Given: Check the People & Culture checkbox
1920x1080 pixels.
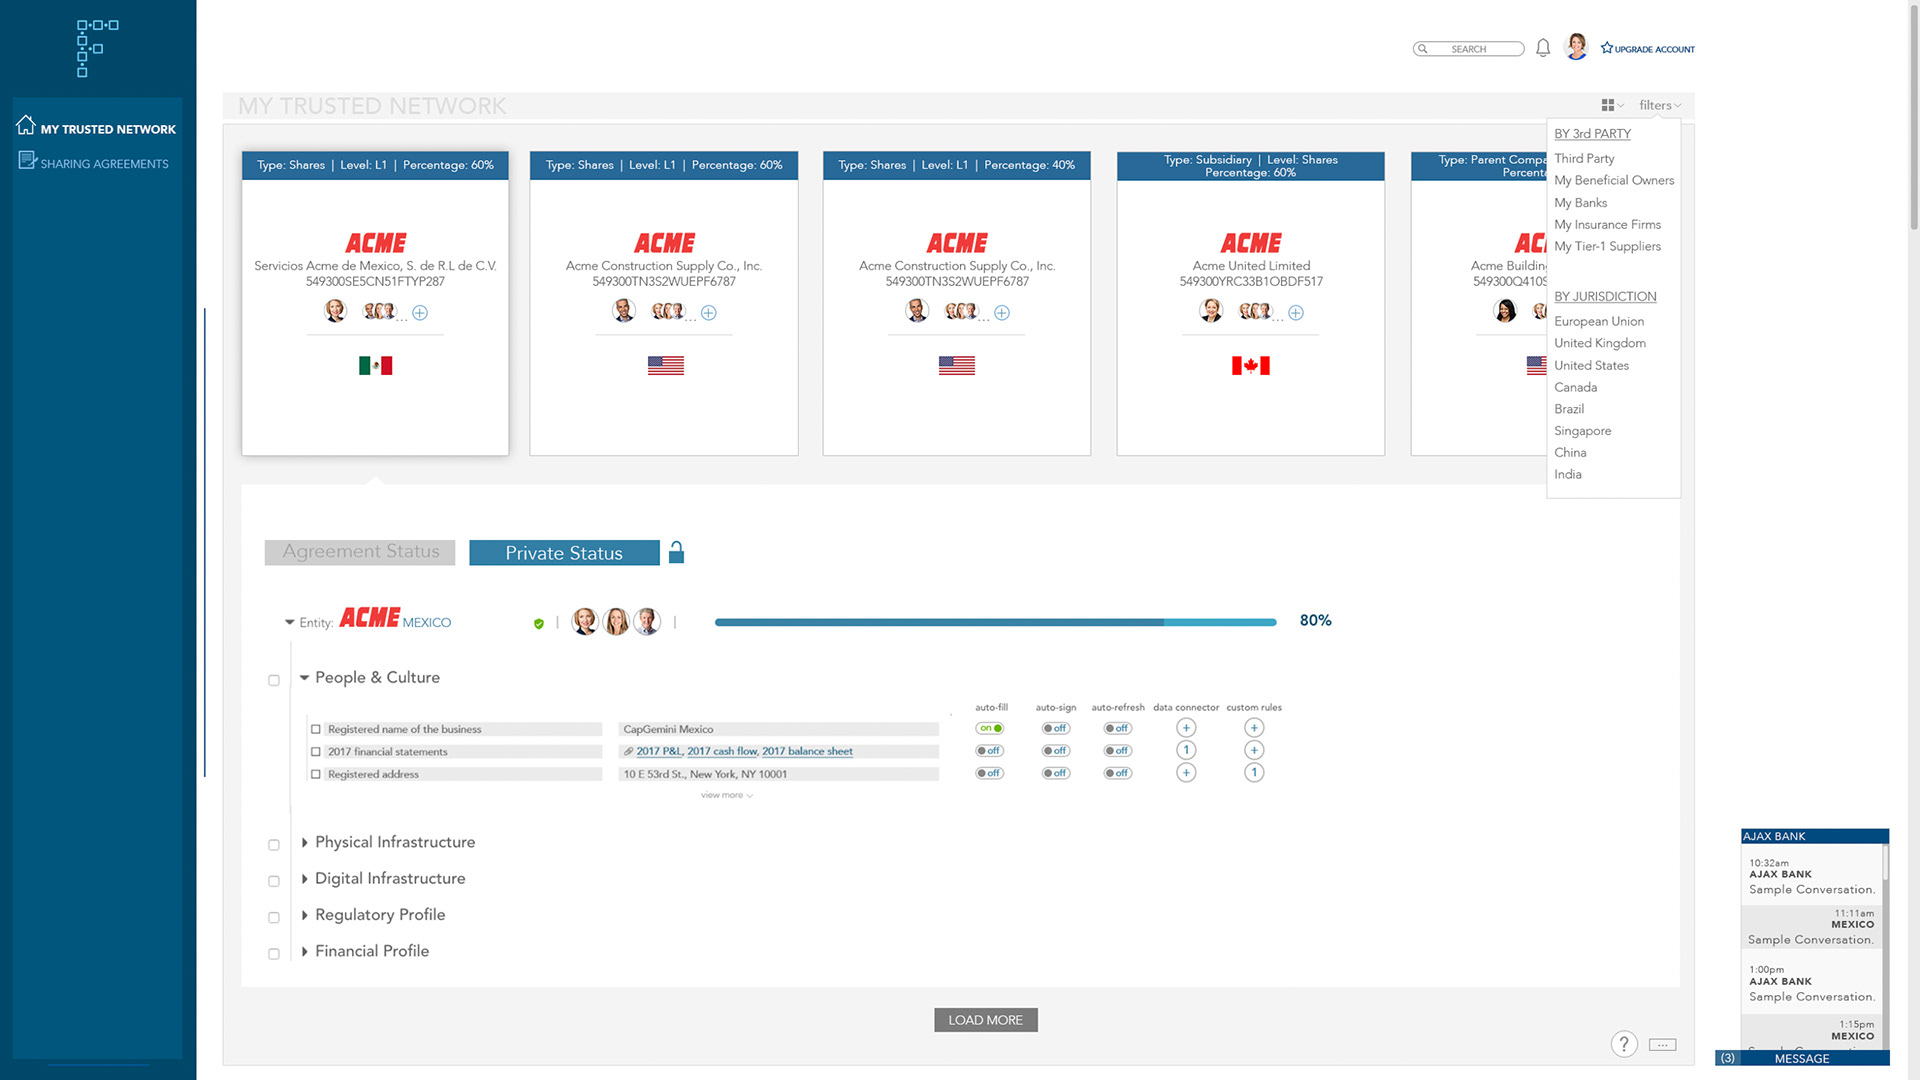Looking at the screenshot, I should [274, 680].
